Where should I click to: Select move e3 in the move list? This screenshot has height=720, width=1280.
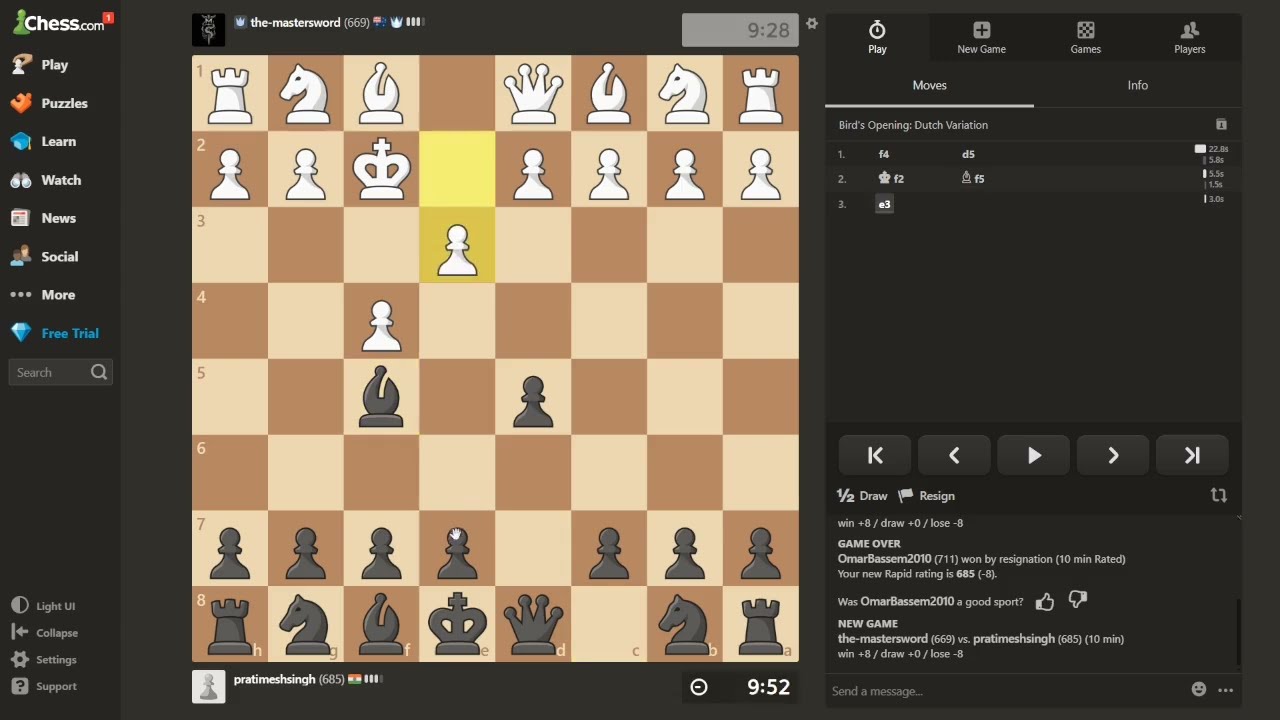tap(884, 204)
